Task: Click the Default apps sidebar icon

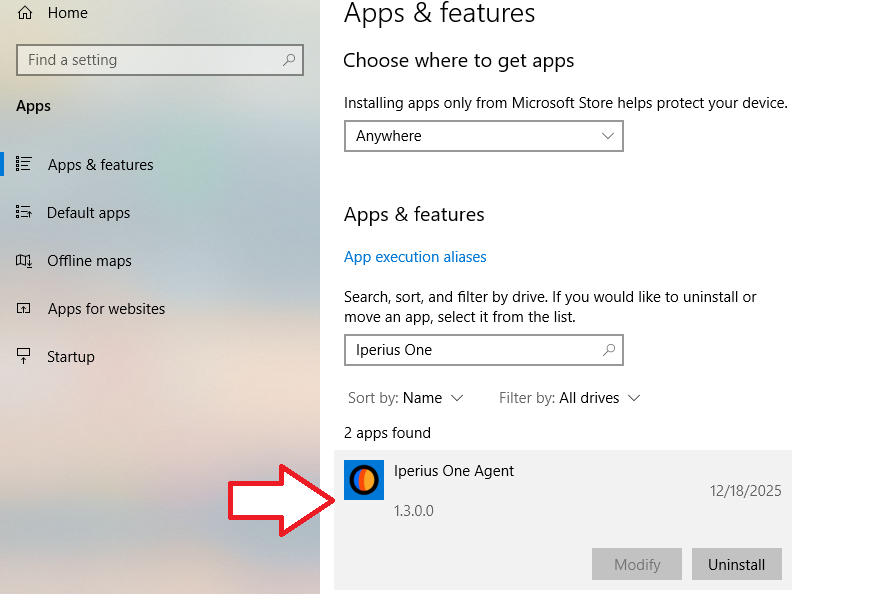Action: pyautogui.click(x=25, y=212)
